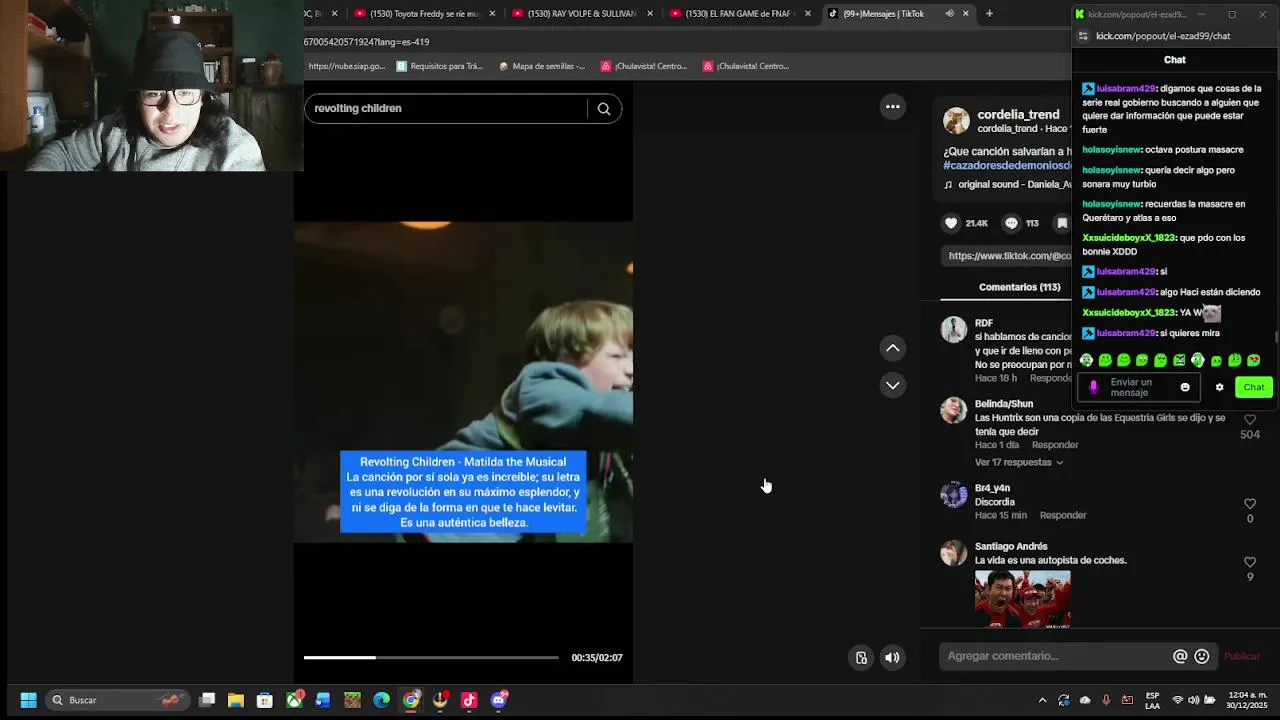The image size is (1280, 720).
Task: Open Santiago Andrés comment image
Action: point(1022,599)
